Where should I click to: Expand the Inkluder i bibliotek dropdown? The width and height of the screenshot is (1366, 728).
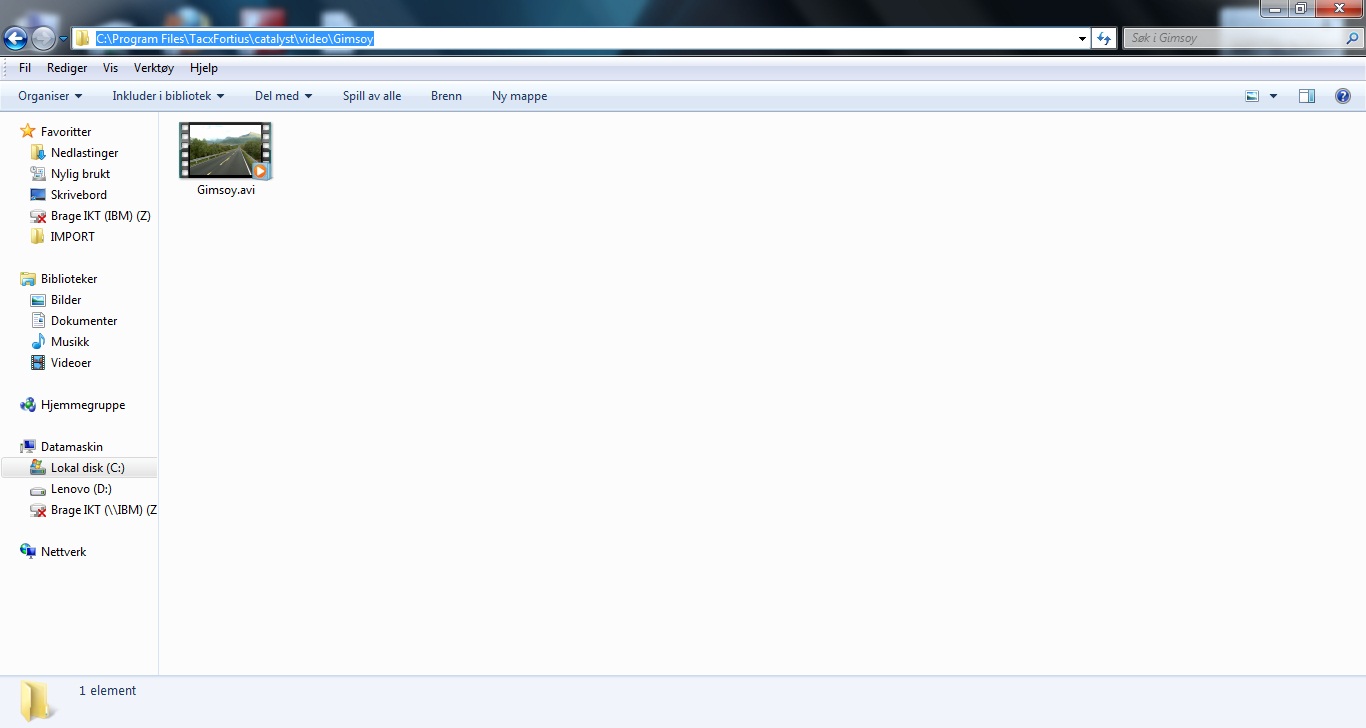[168, 96]
